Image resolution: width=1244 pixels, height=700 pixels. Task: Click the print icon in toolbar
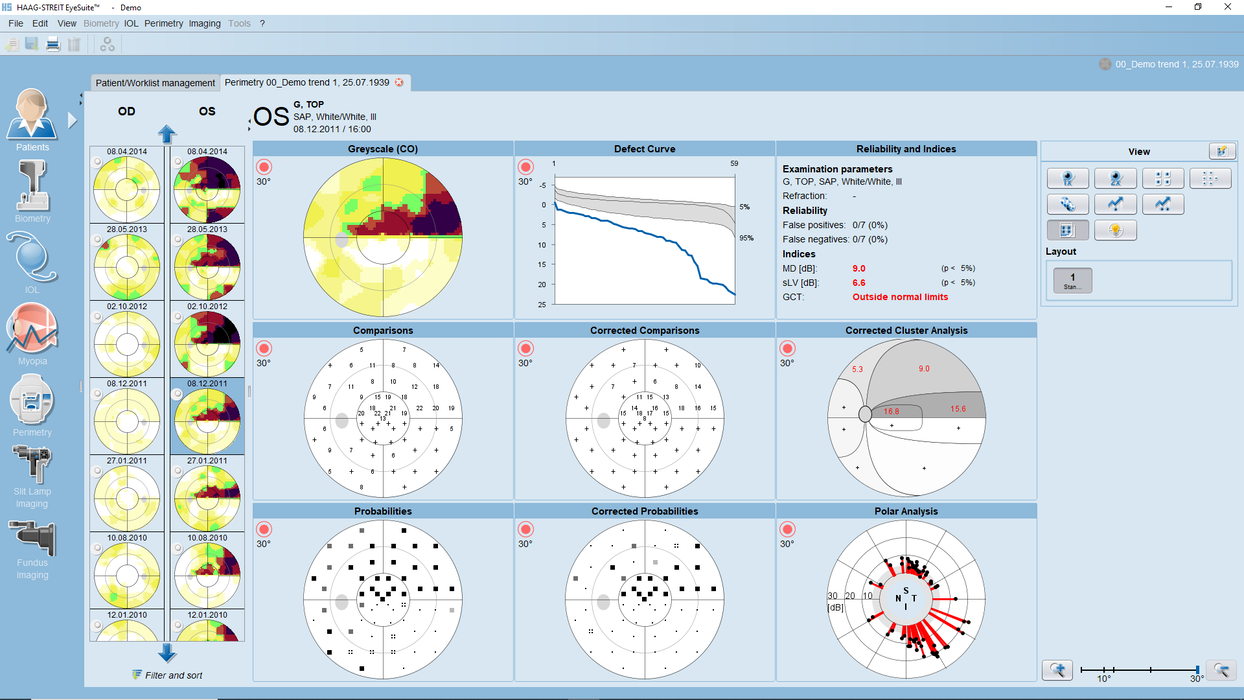pos(53,44)
